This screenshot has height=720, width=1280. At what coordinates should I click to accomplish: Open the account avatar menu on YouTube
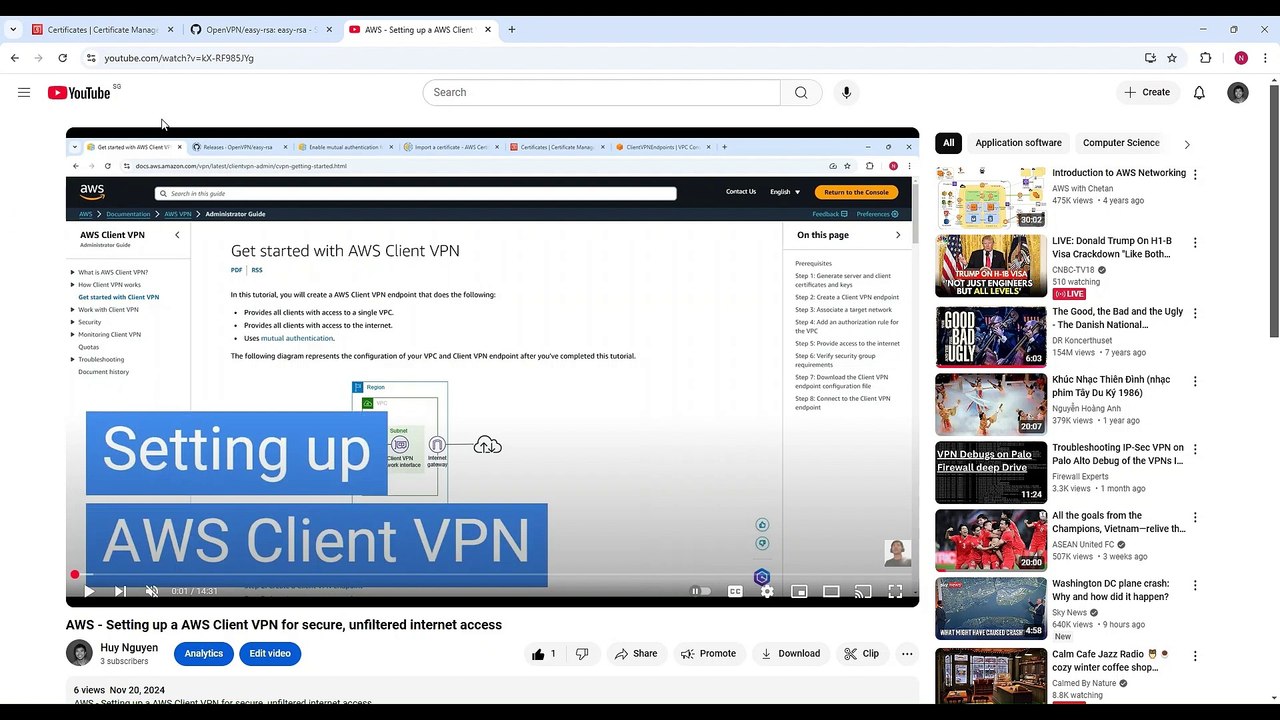tap(1238, 92)
